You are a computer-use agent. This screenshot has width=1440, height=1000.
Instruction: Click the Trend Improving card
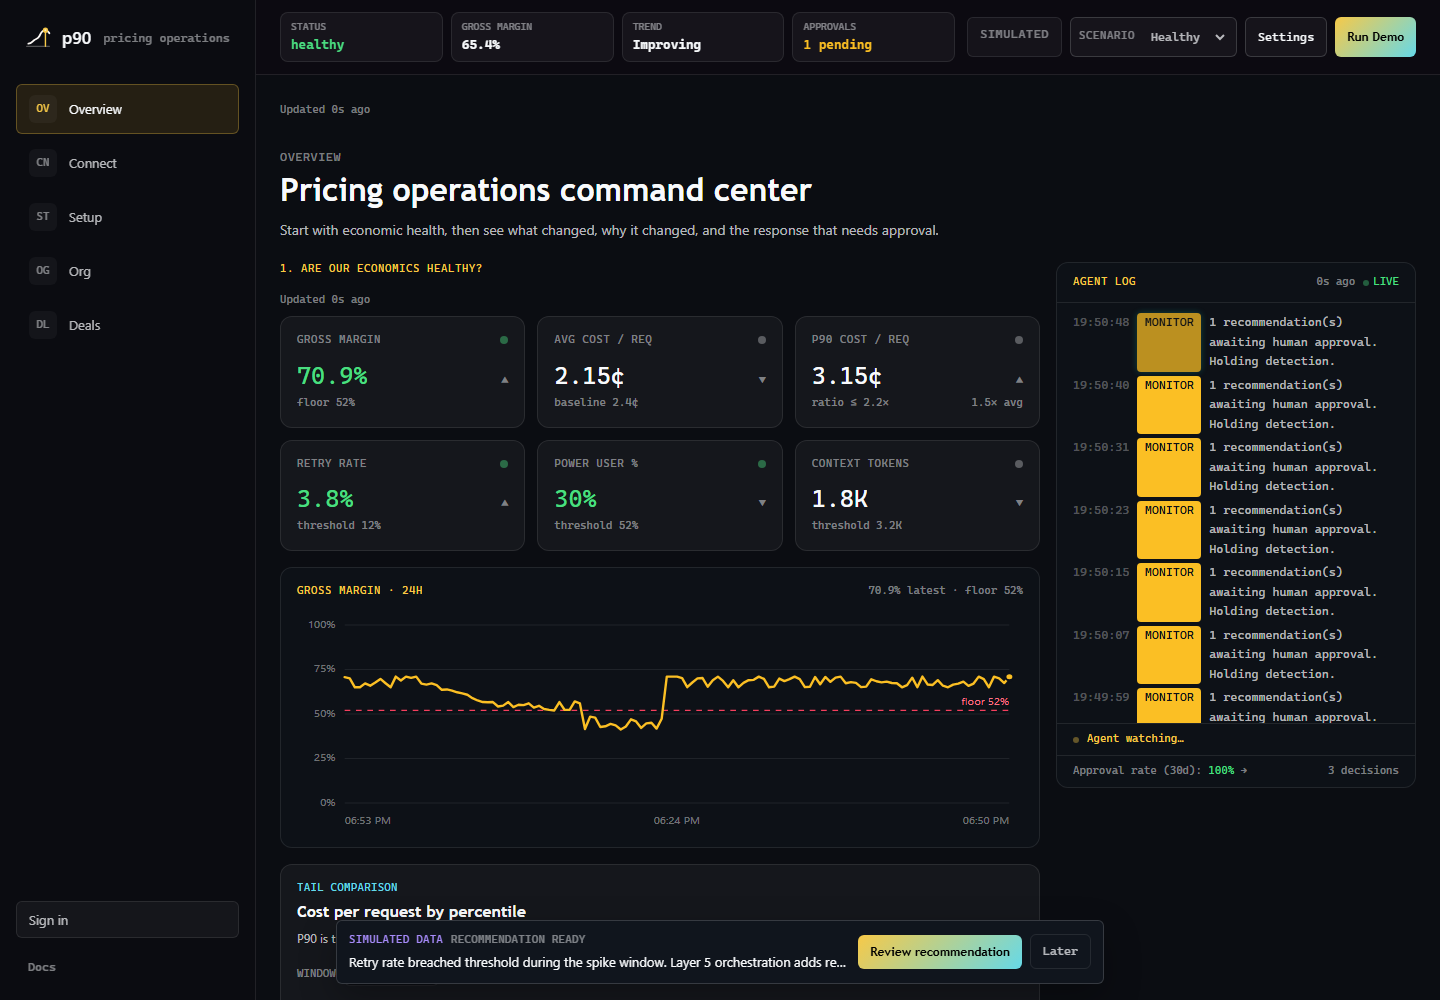[x=702, y=37]
